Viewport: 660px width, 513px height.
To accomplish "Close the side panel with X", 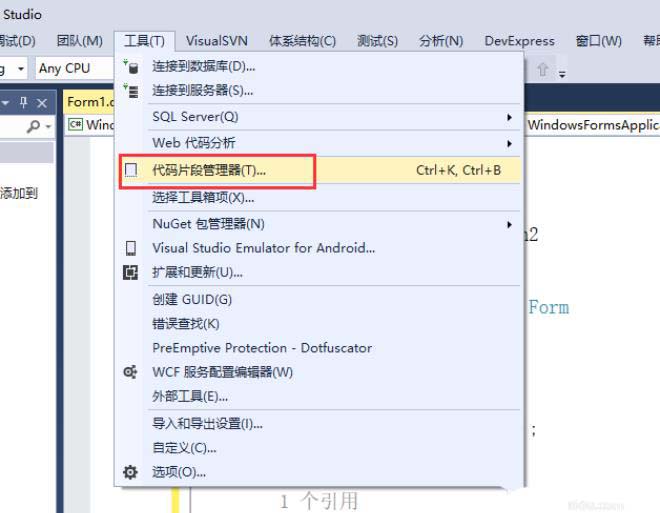I will (x=42, y=103).
